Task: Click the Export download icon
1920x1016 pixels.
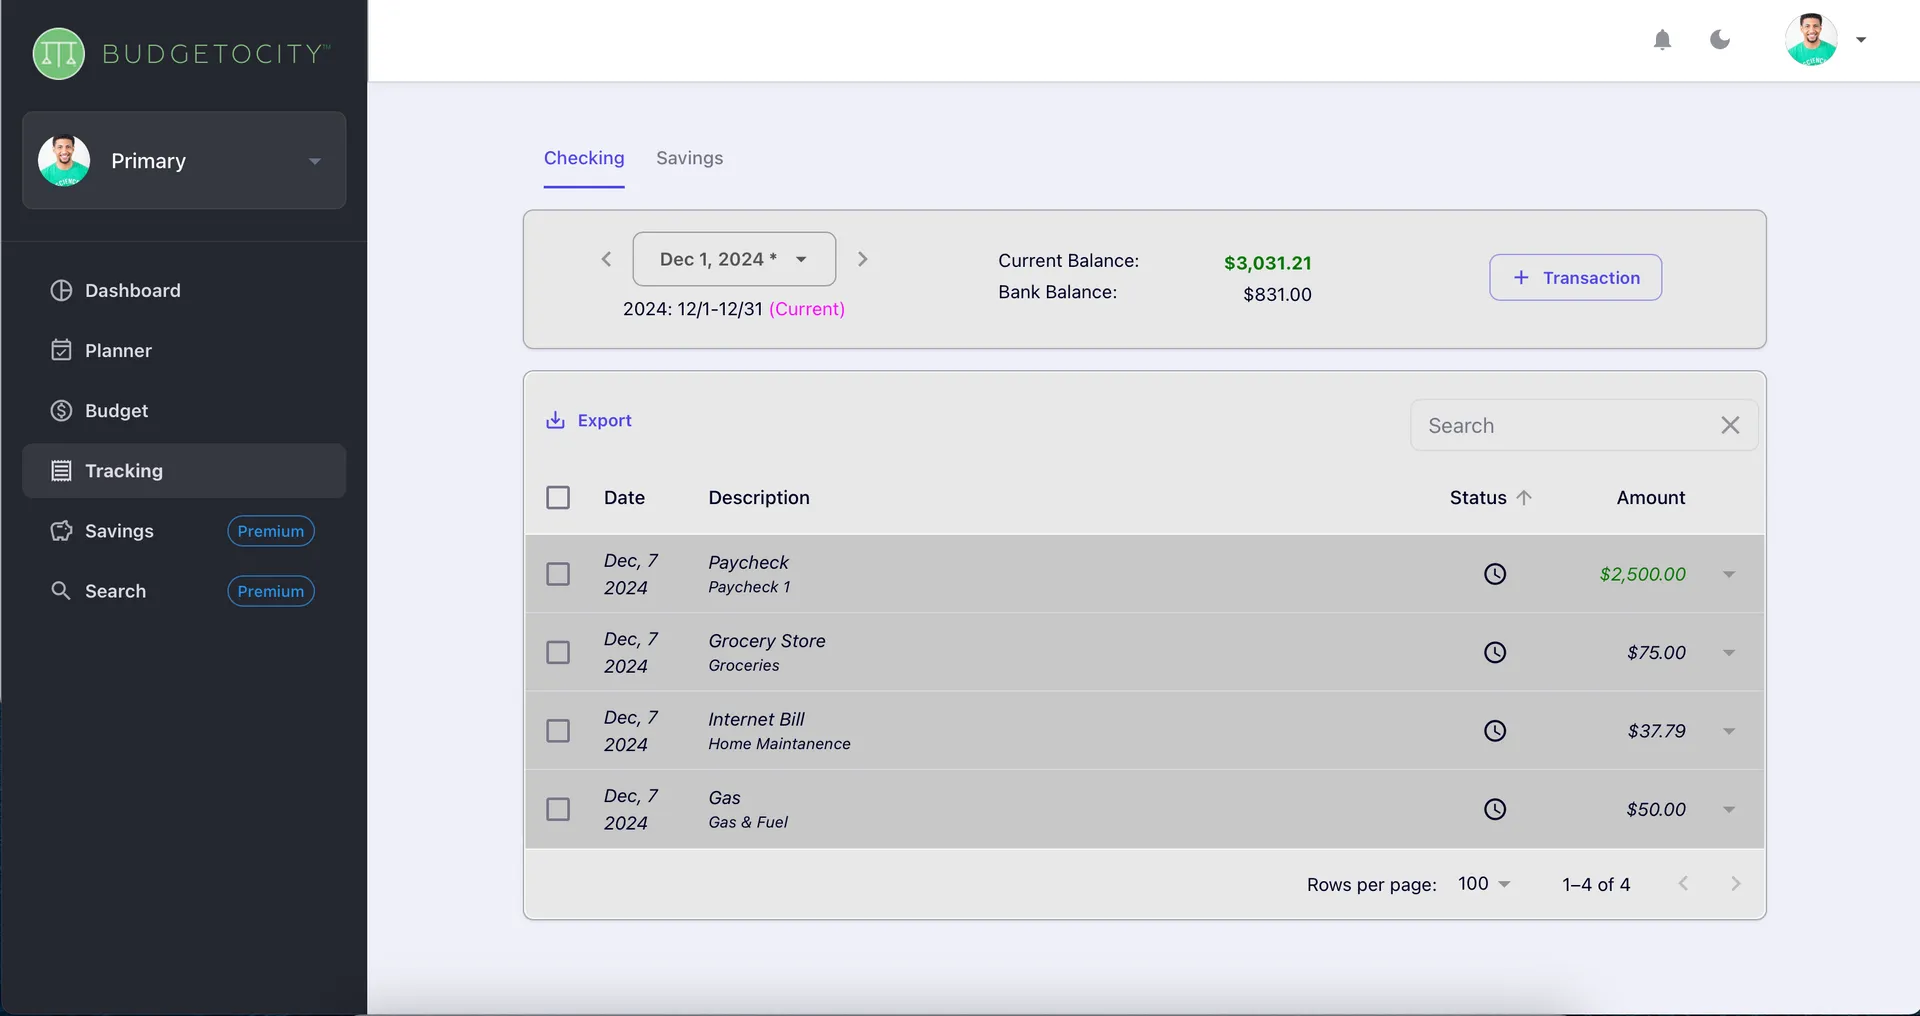Action: tap(555, 420)
